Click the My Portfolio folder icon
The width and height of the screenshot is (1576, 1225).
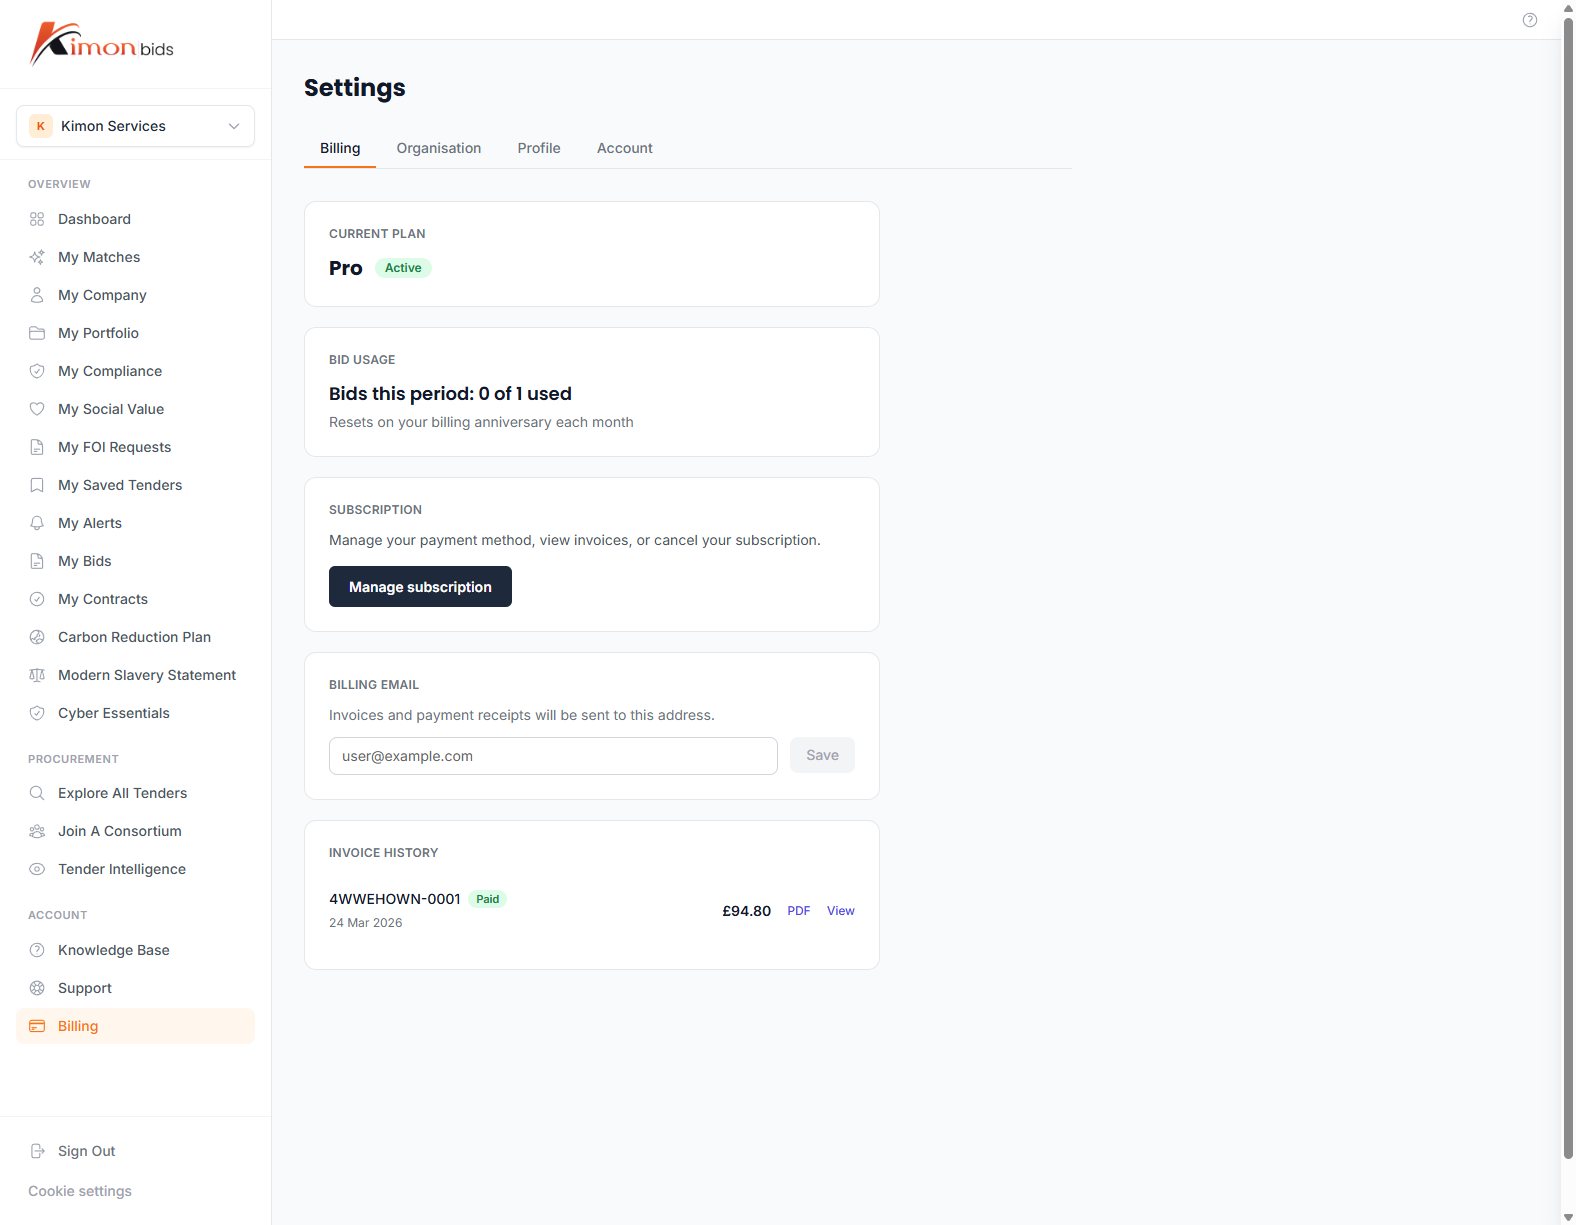(37, 333)
